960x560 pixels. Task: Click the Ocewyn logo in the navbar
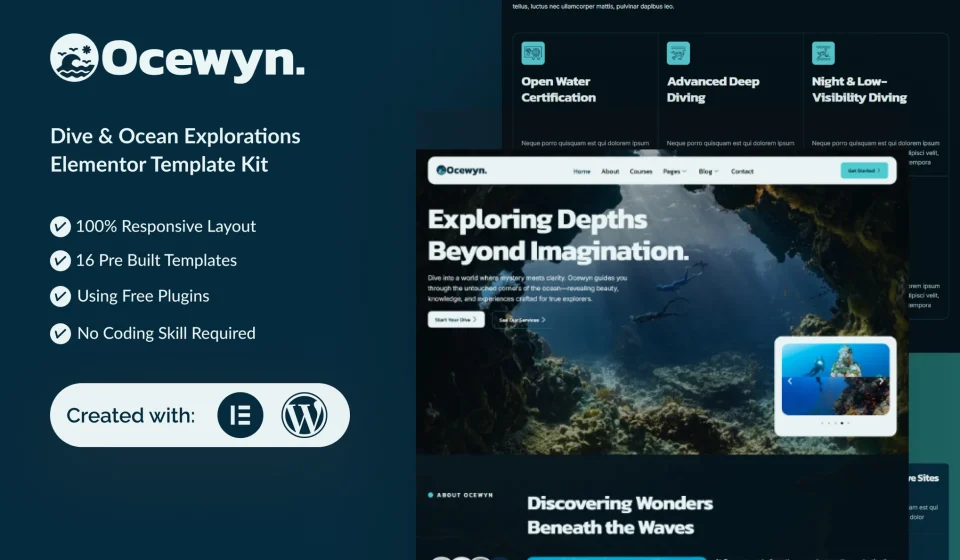click(x=461, y=170)
